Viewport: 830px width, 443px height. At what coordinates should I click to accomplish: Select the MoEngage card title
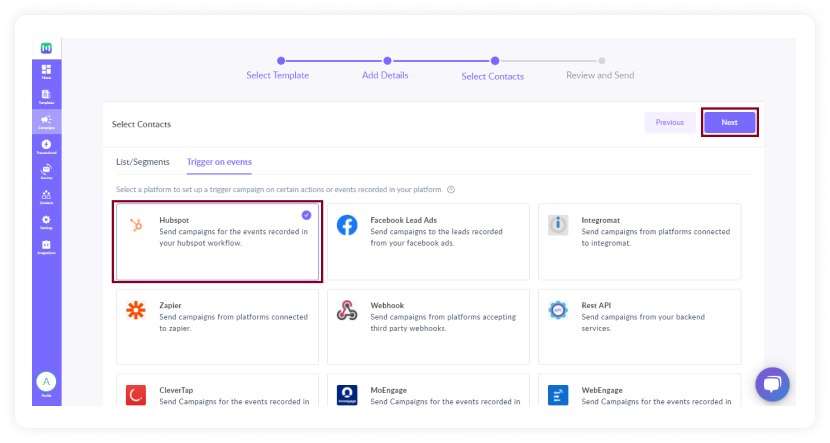389,390
